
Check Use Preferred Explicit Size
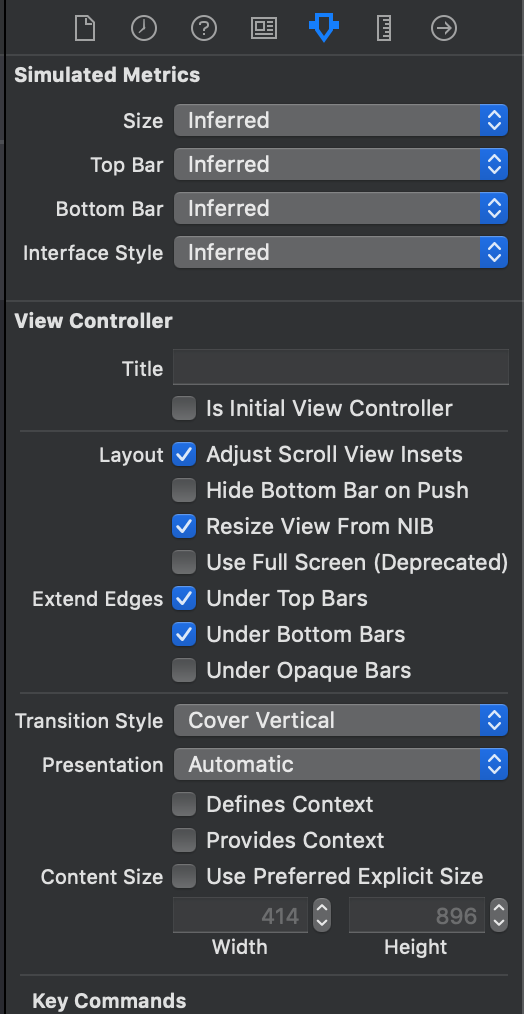click(184, 876)
